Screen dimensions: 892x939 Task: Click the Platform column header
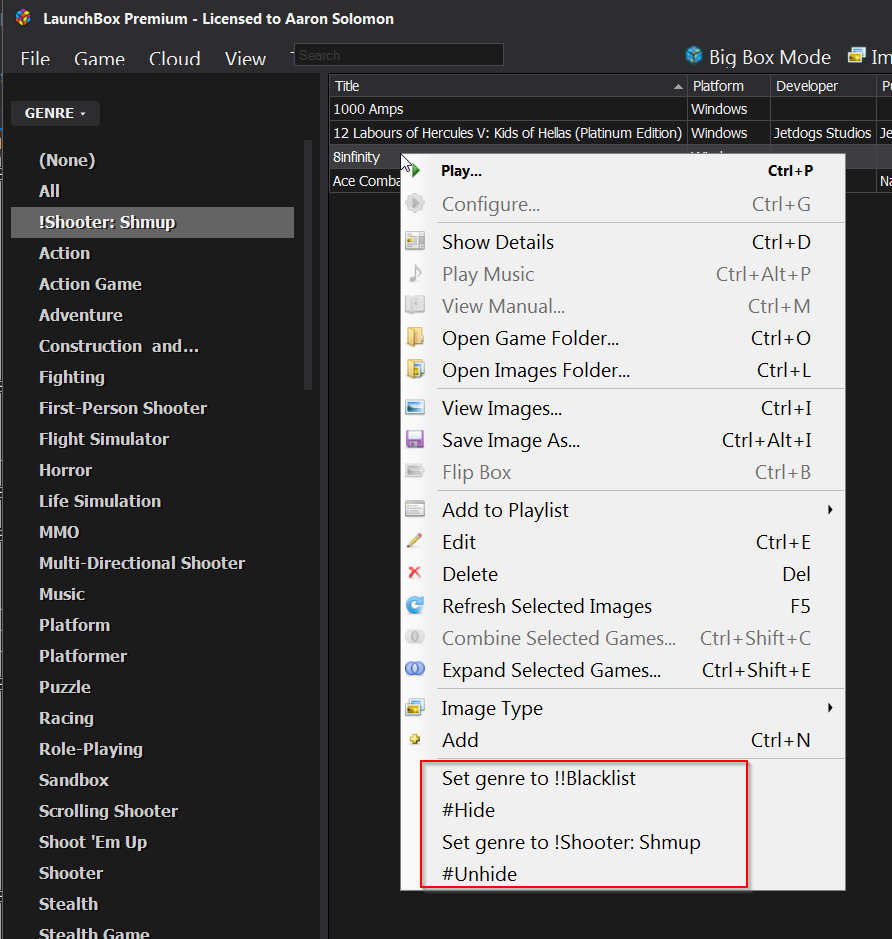click(729, 86)
